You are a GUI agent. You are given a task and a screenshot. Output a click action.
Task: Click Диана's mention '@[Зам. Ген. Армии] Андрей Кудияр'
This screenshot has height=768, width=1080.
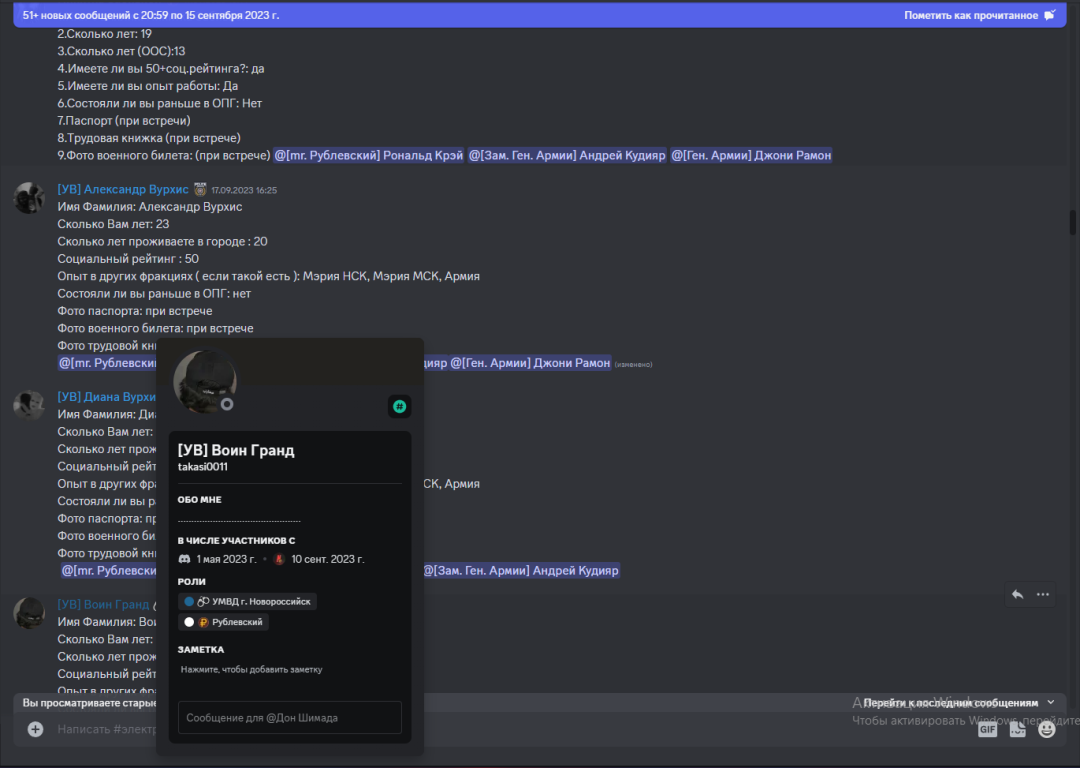(520, 571)
